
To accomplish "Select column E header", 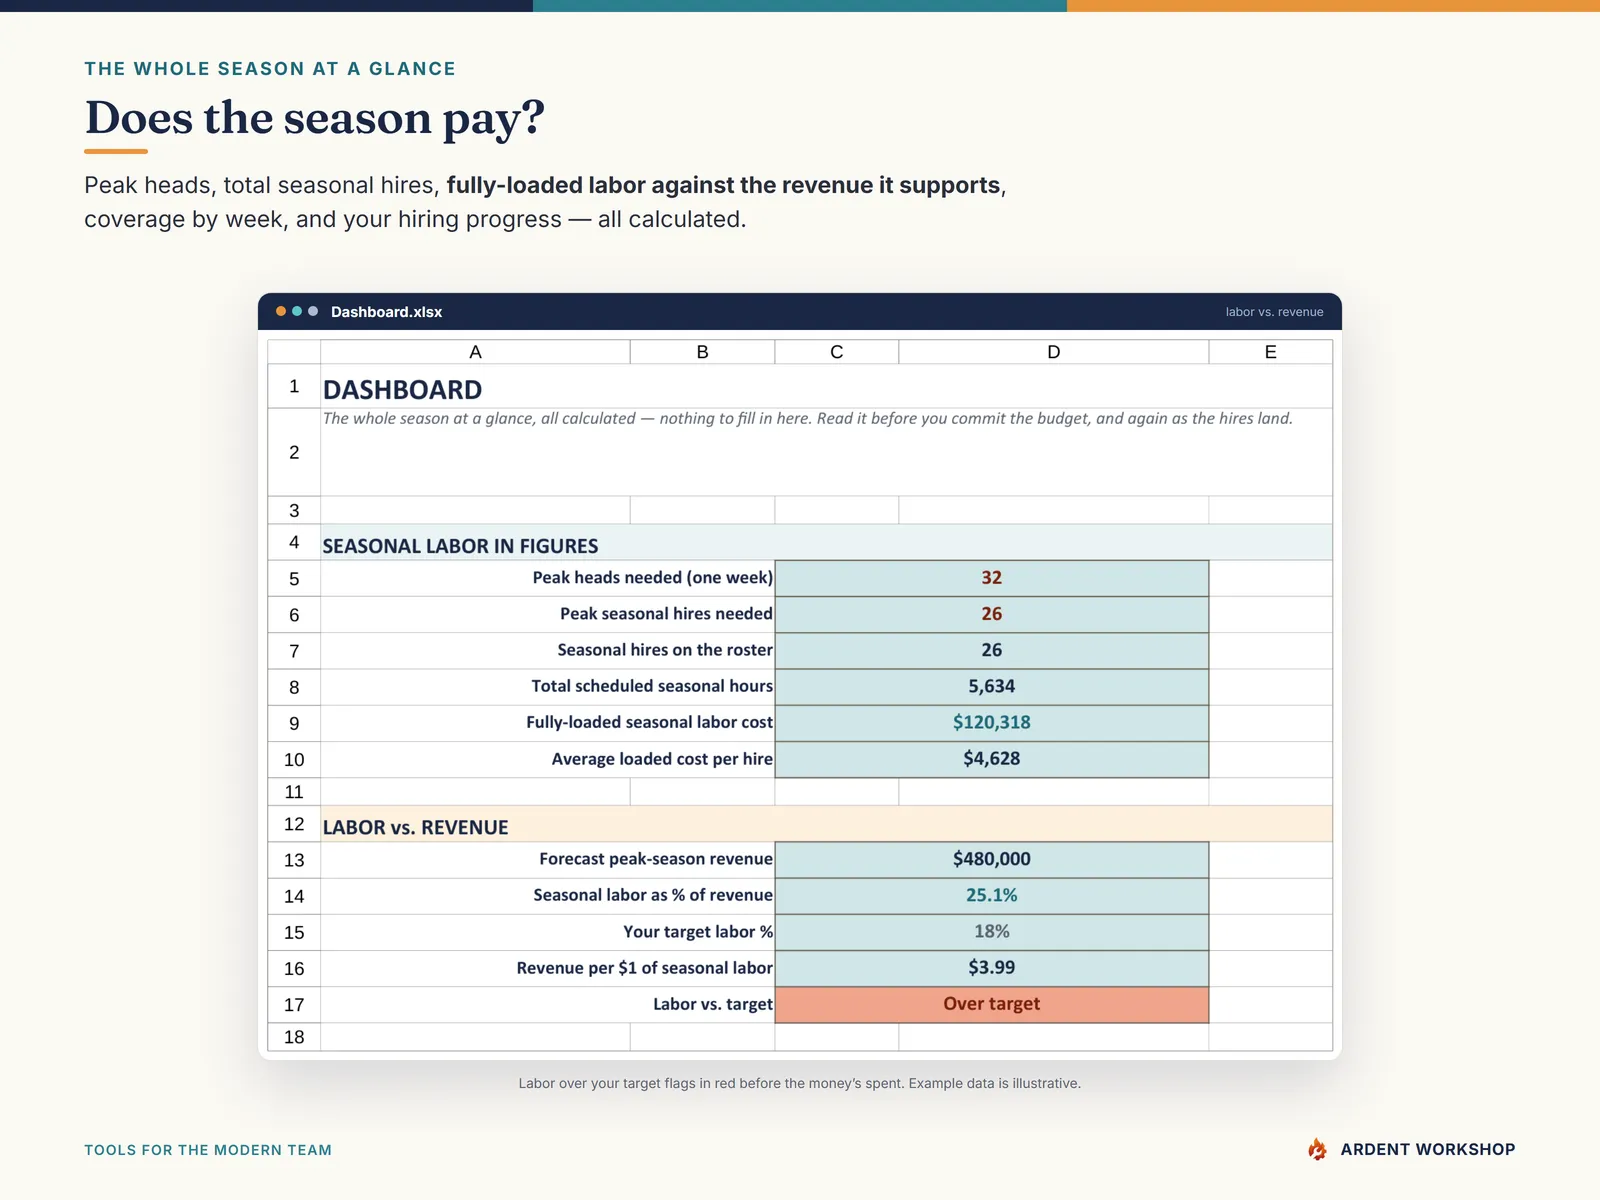I will click(x=1270, y=352).
